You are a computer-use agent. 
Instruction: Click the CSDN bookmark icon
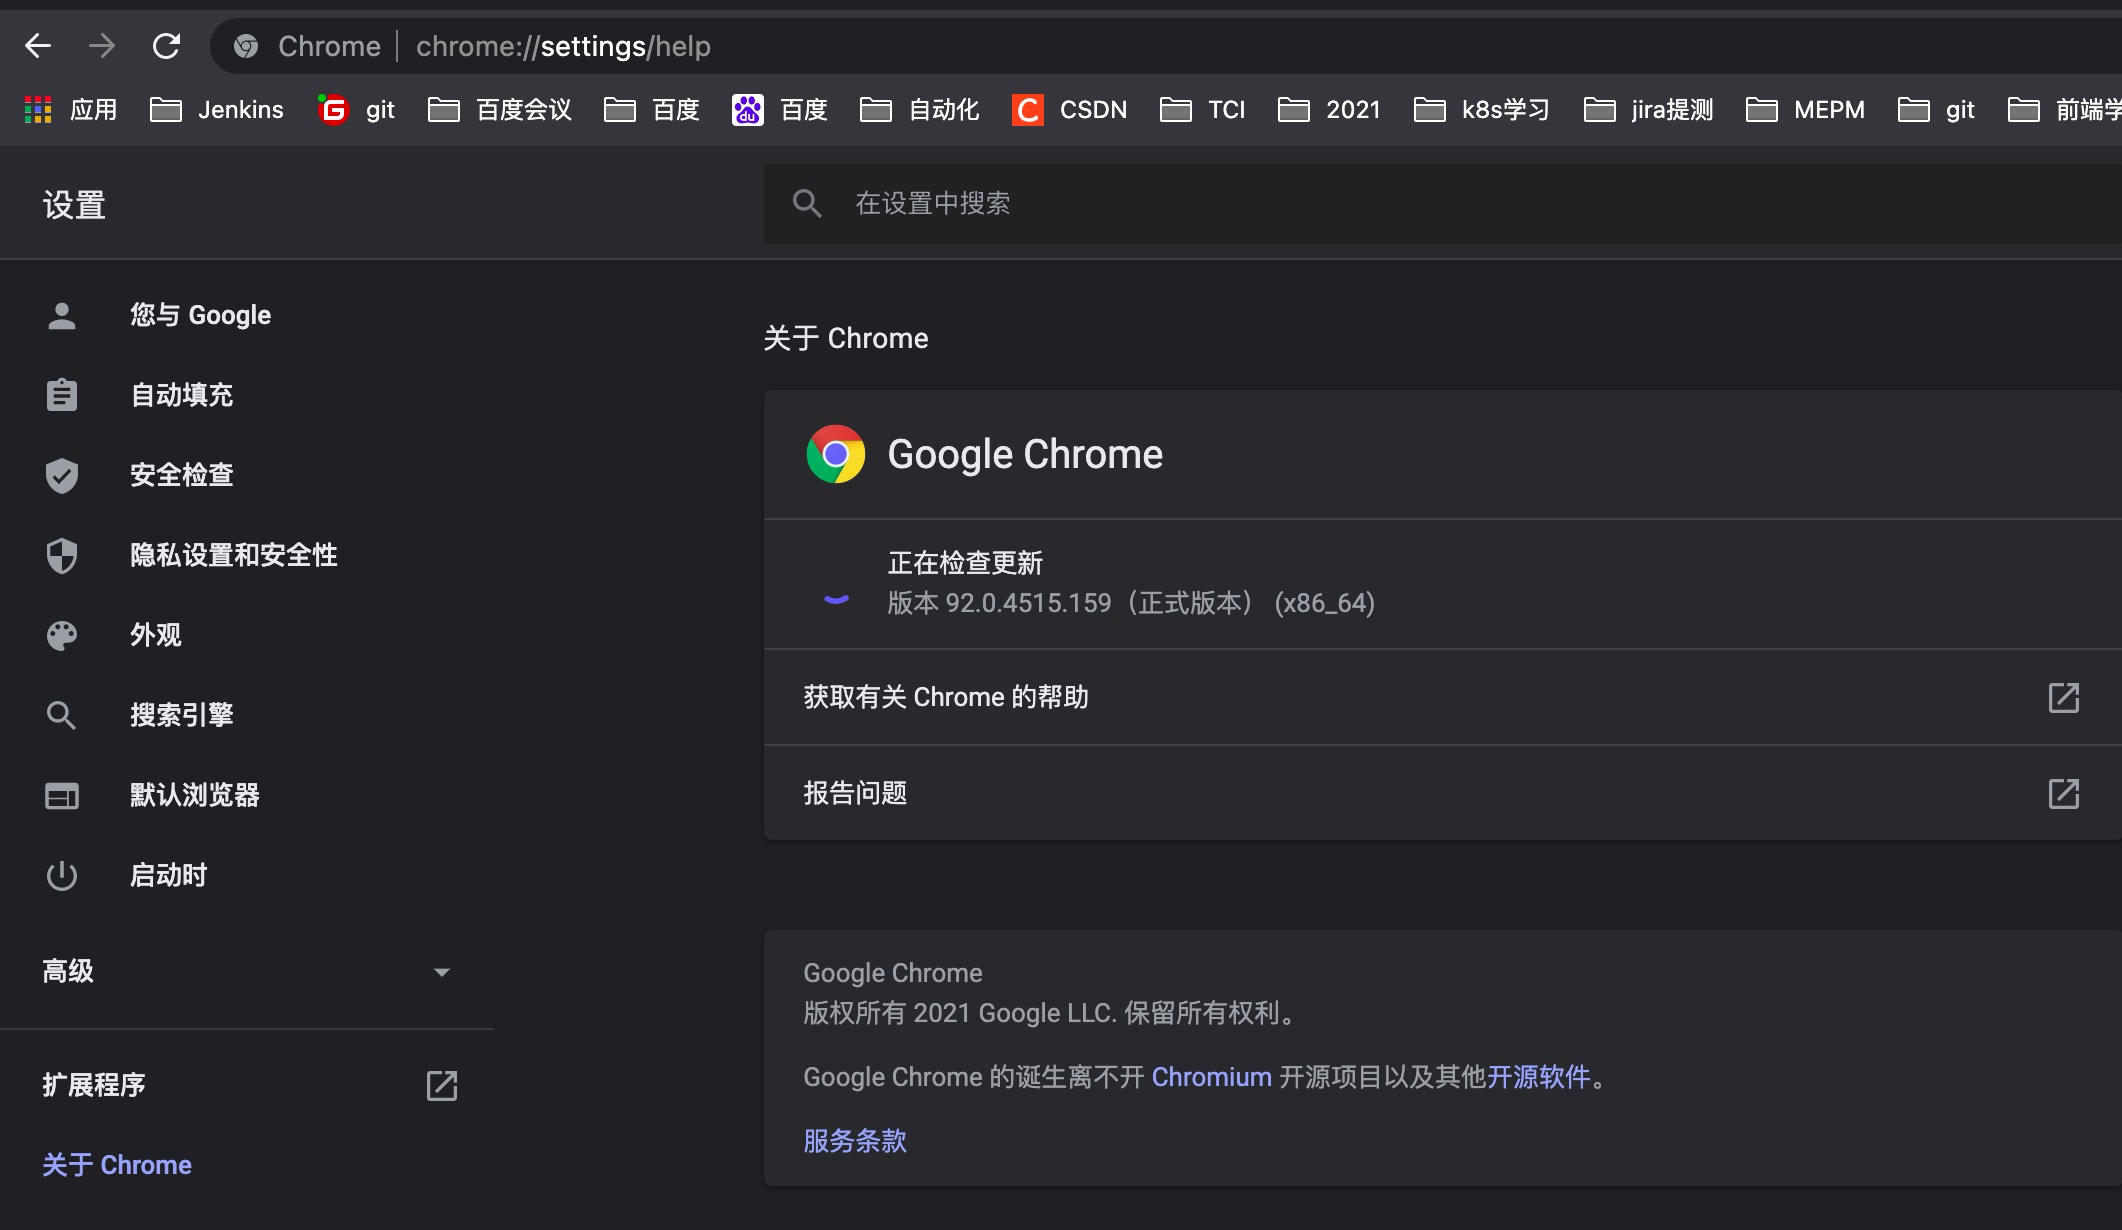point(1027,109)
